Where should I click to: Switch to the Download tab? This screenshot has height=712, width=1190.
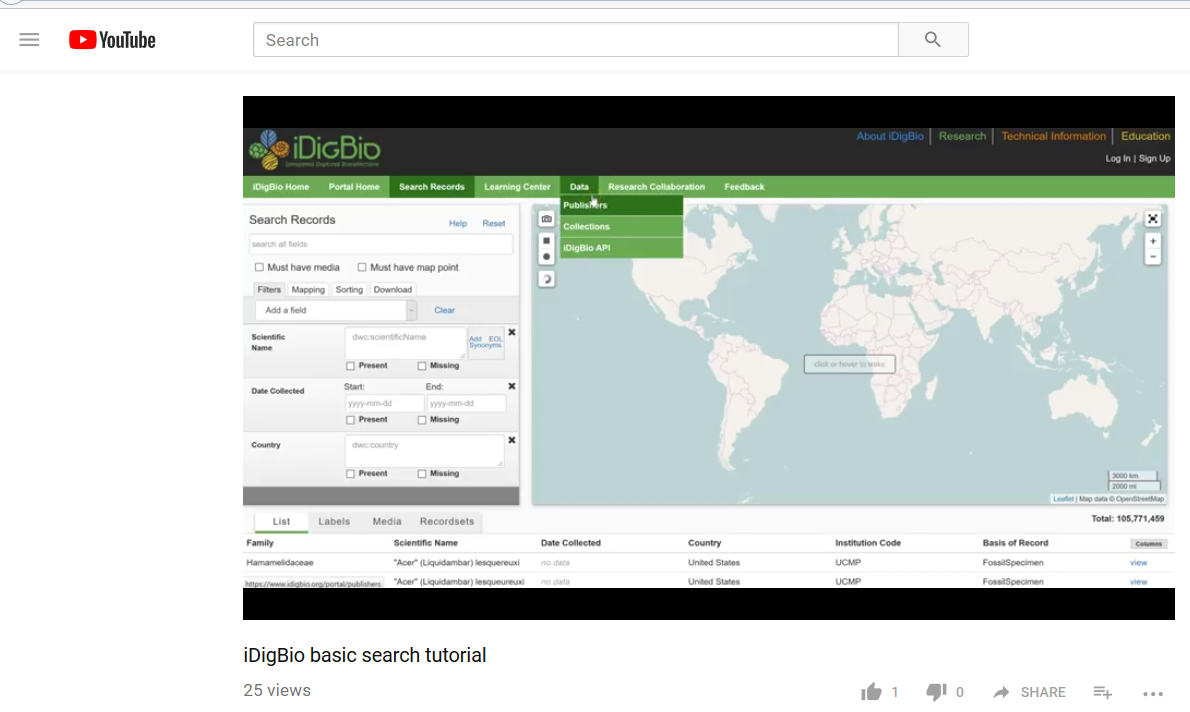(392, 289)
